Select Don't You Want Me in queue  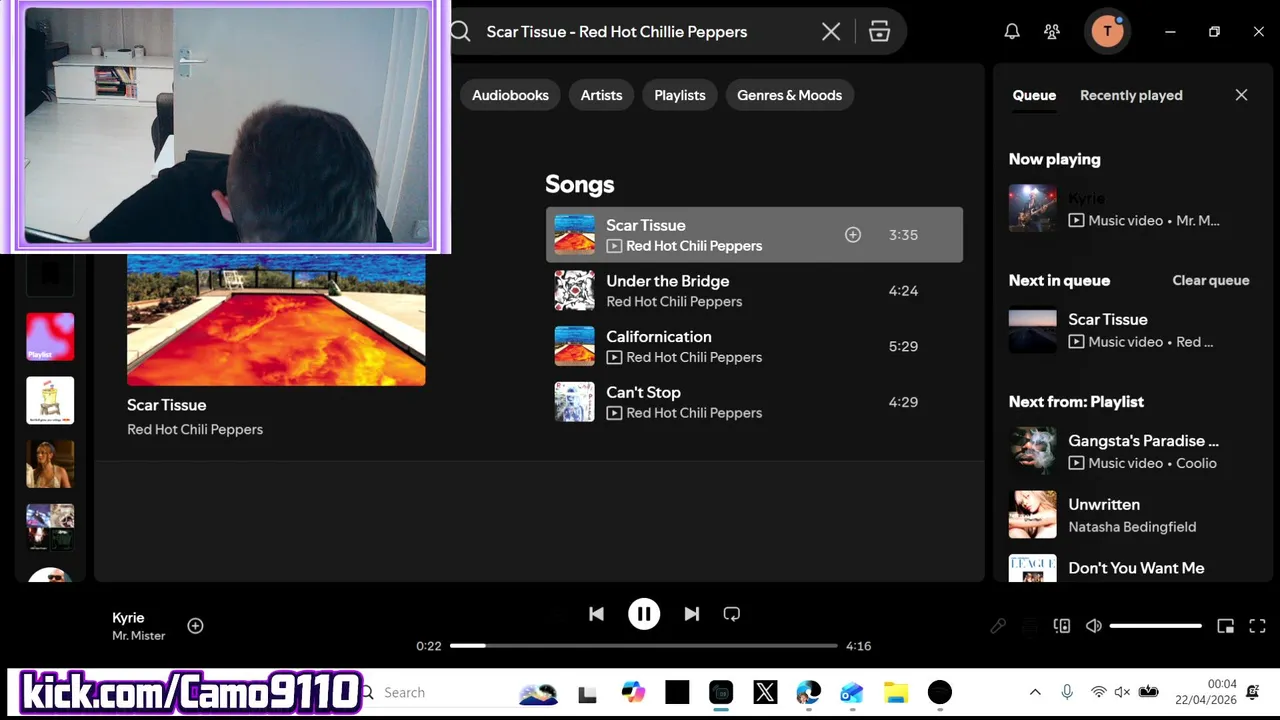point(1130,568)
